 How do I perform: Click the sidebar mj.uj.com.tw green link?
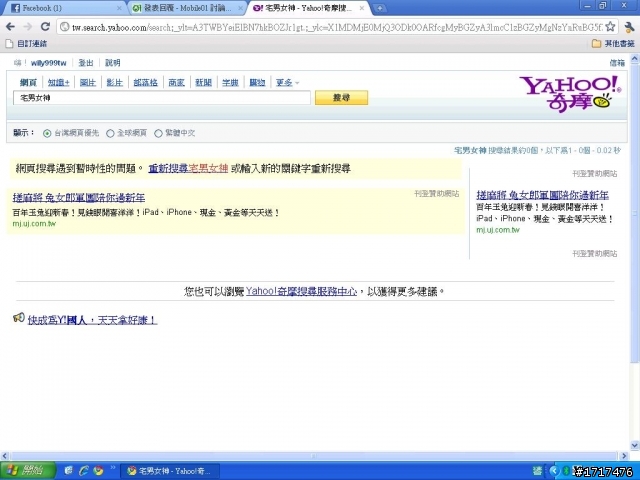click(x=498, y=230)
